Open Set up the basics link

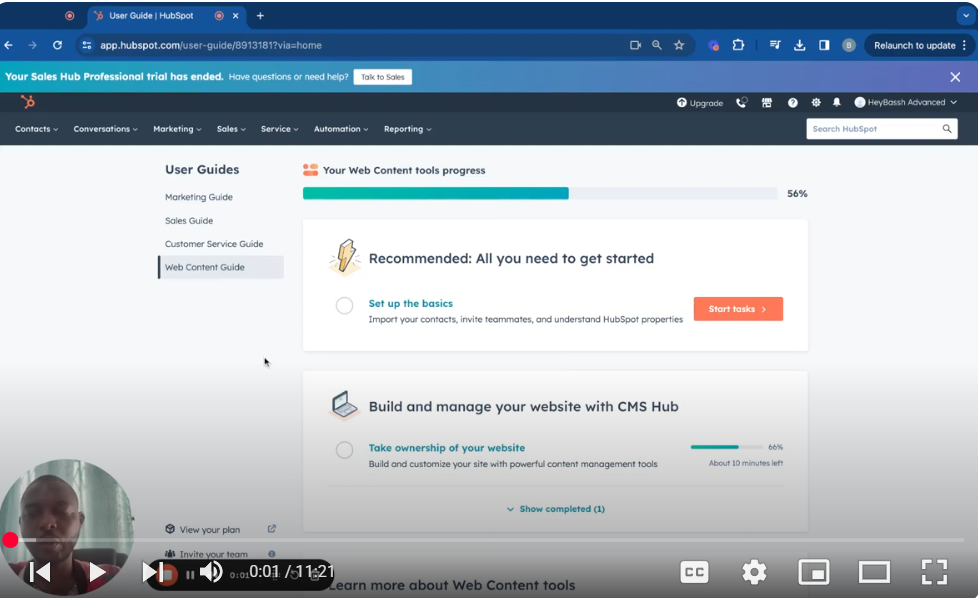410,304
